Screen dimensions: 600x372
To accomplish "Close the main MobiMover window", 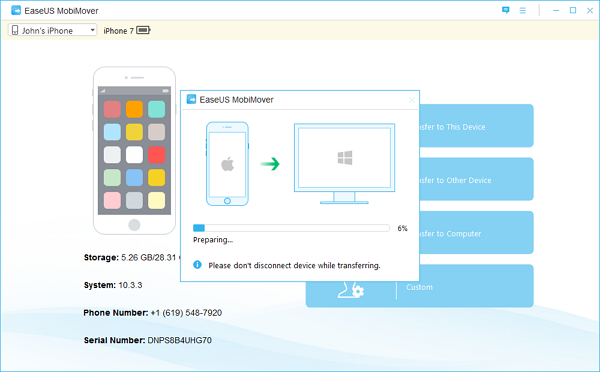I will click(590, 11).
